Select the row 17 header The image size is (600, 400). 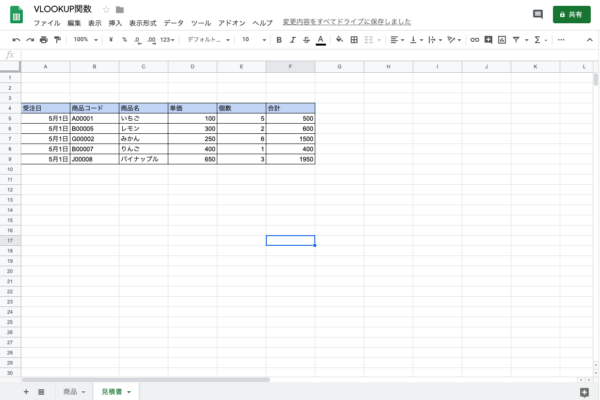[x=10, y=240]
